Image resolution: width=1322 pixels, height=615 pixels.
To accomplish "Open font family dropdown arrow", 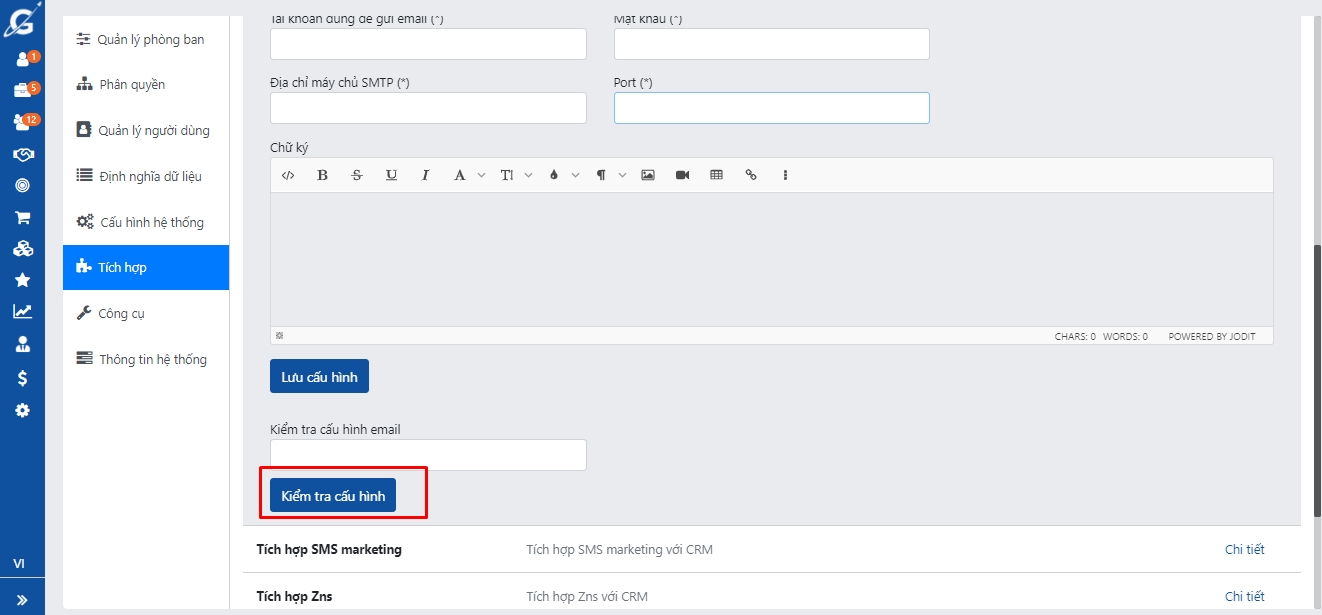I will pyautogui.click(x=481, y=175).
